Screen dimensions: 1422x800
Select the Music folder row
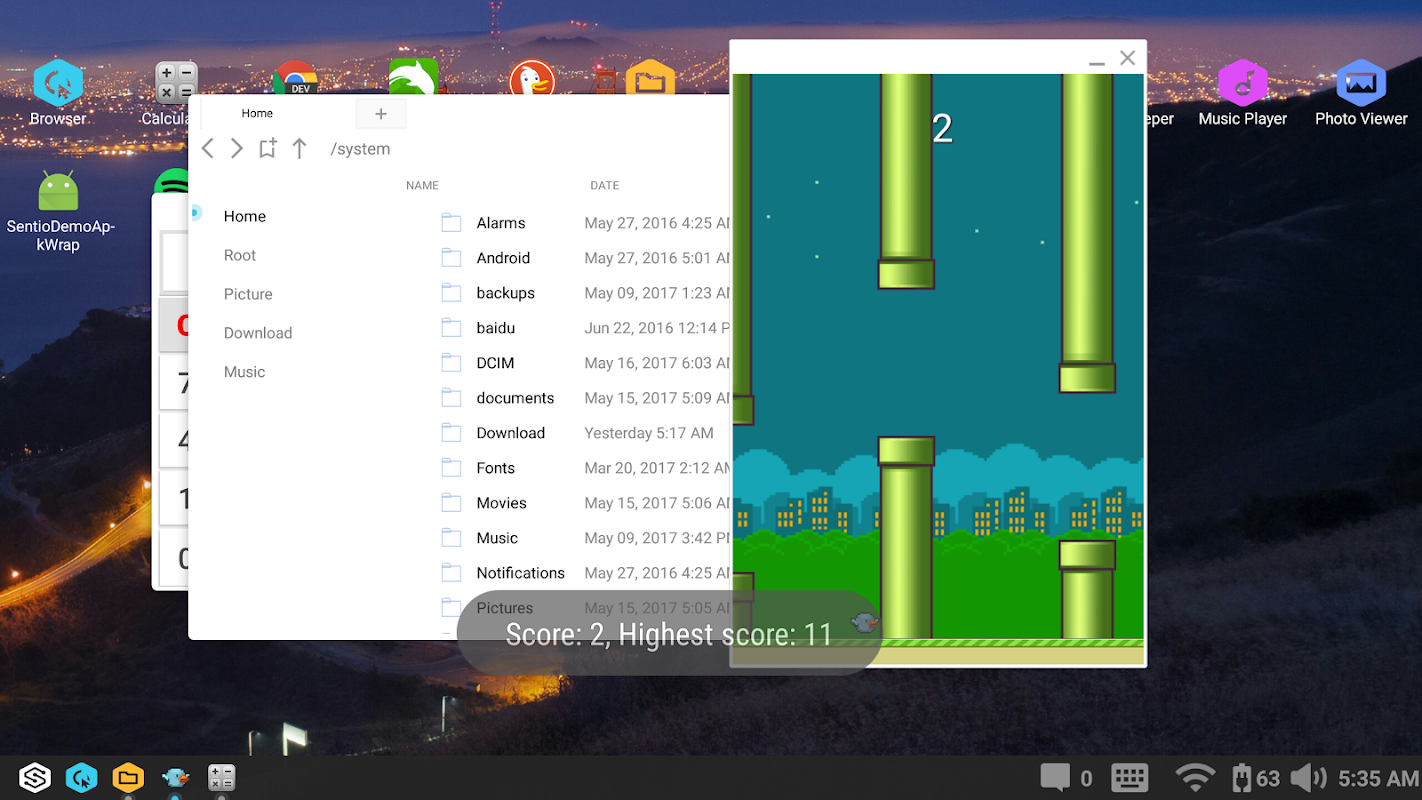pos(583,538)
